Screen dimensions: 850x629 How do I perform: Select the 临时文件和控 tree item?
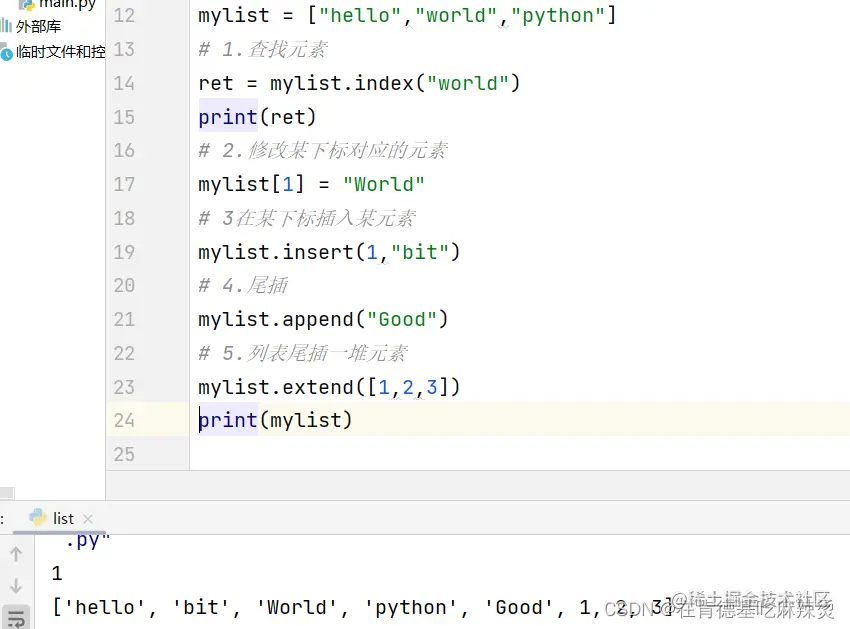click(x=60, y=52)
